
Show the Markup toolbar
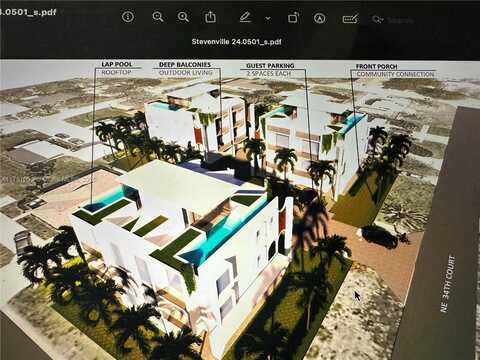pyautogui.click(x=320, y=18)
